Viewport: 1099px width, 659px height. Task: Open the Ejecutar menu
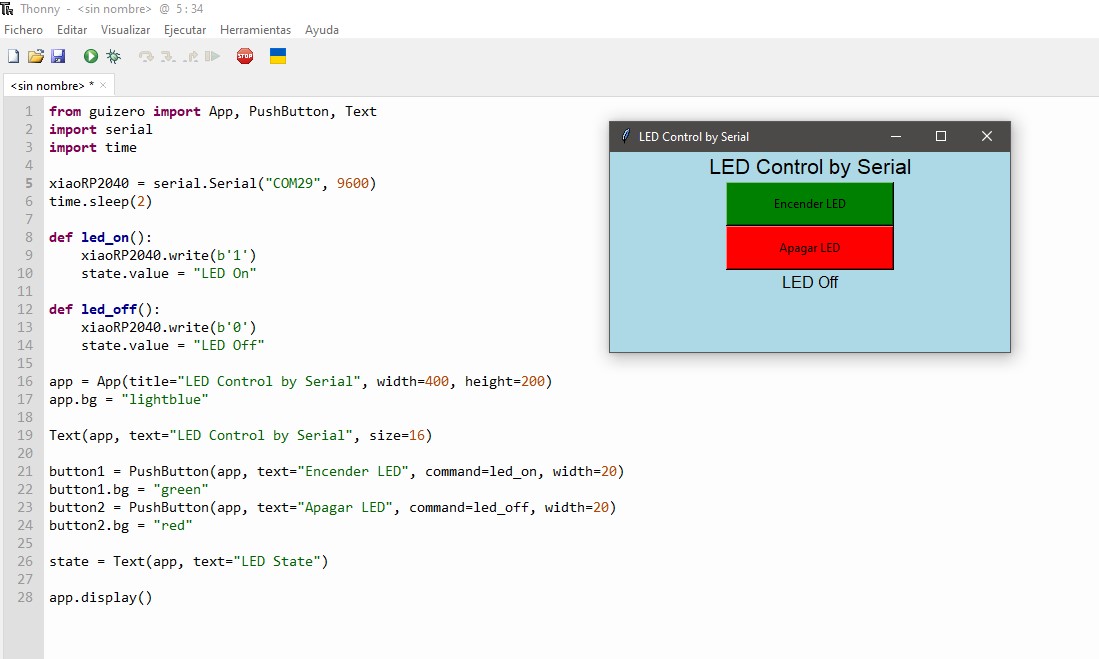tap(185, 29)
